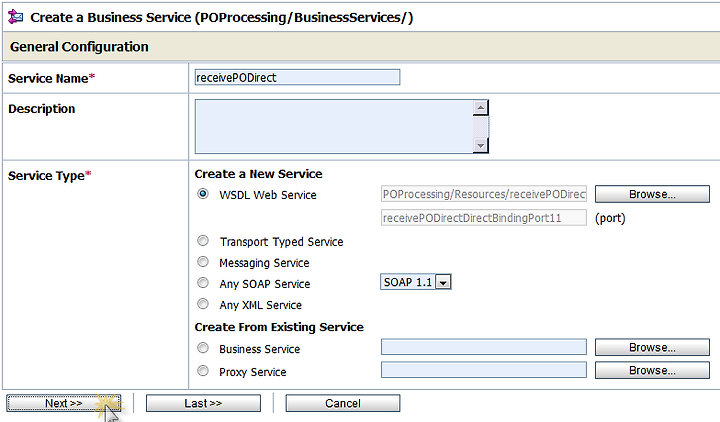Select the Proxy Service radio button
Screen dimensions: 720x422
pos(202,371)
